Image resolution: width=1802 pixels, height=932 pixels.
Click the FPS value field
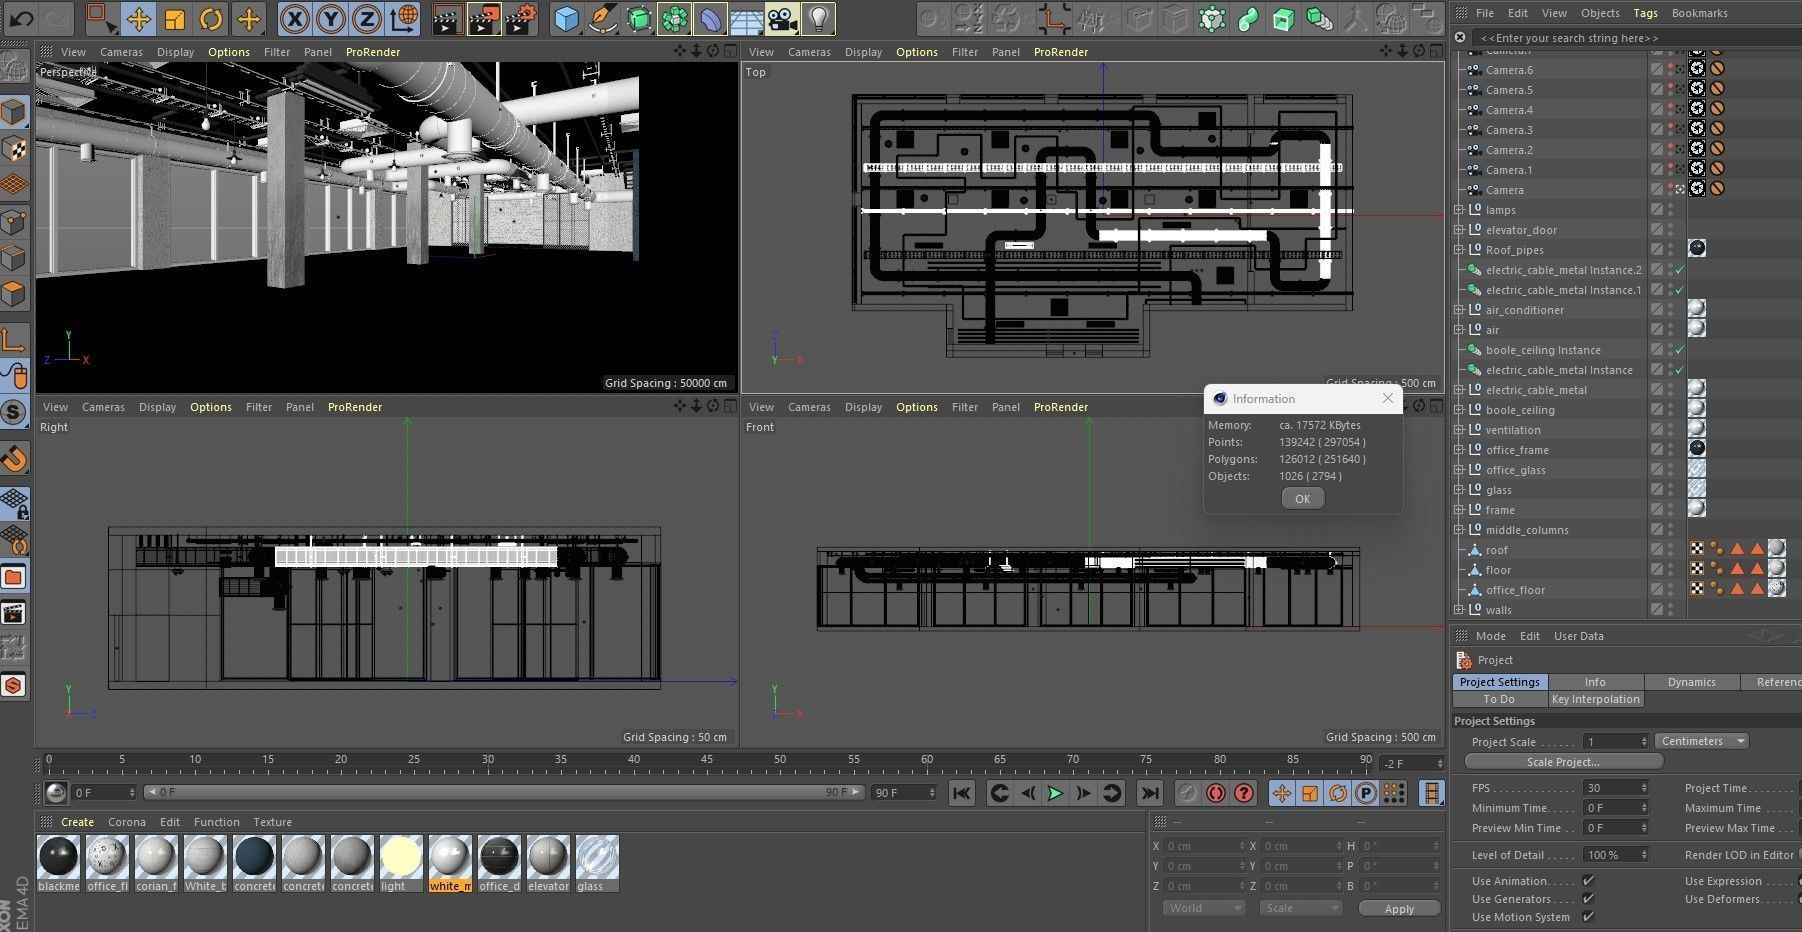(x=1615, y=788)
